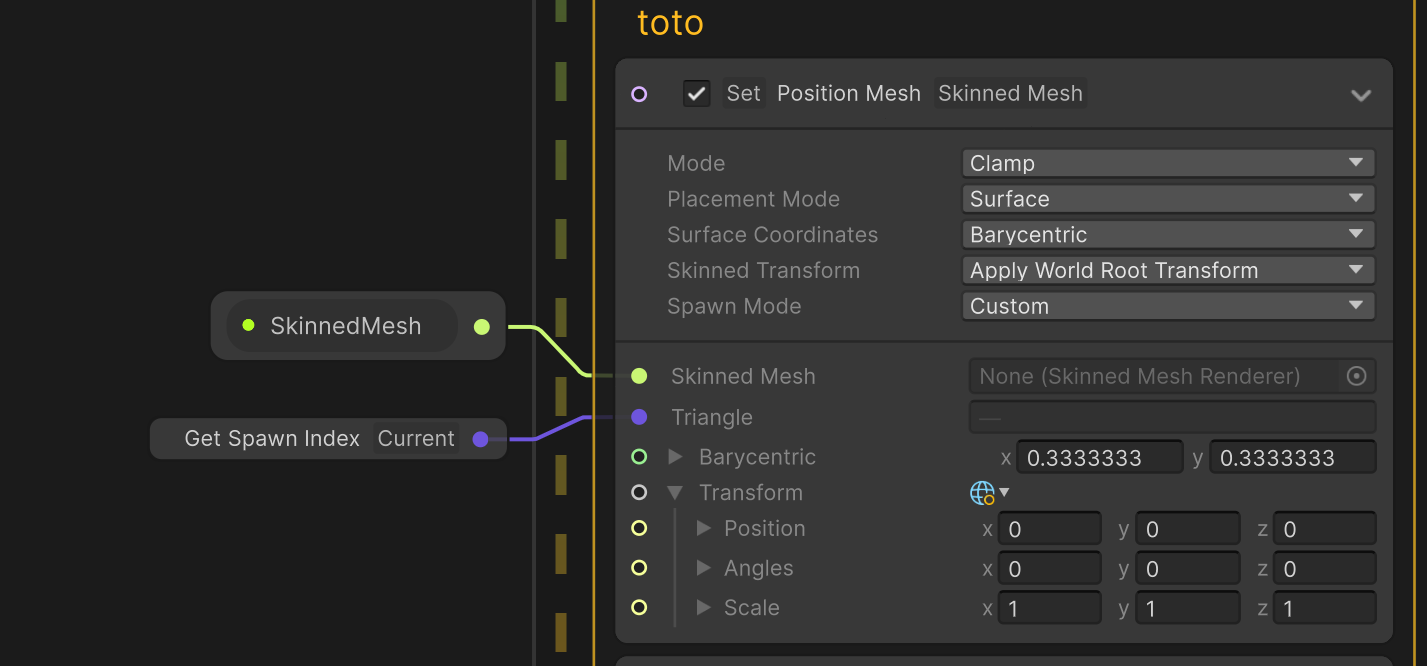Toggle the Set Position Mesh enable checkbox

[696, 92]
